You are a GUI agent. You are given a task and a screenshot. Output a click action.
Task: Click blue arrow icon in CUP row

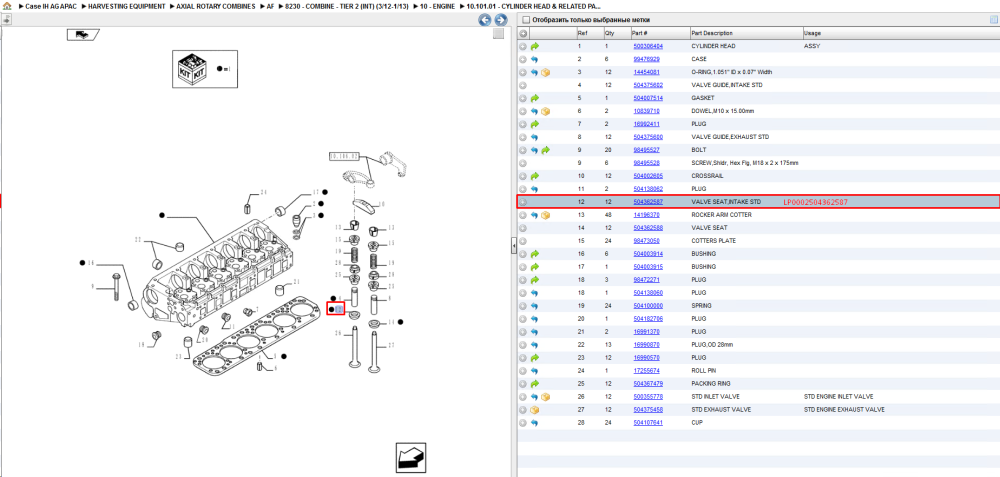(535, 422)
